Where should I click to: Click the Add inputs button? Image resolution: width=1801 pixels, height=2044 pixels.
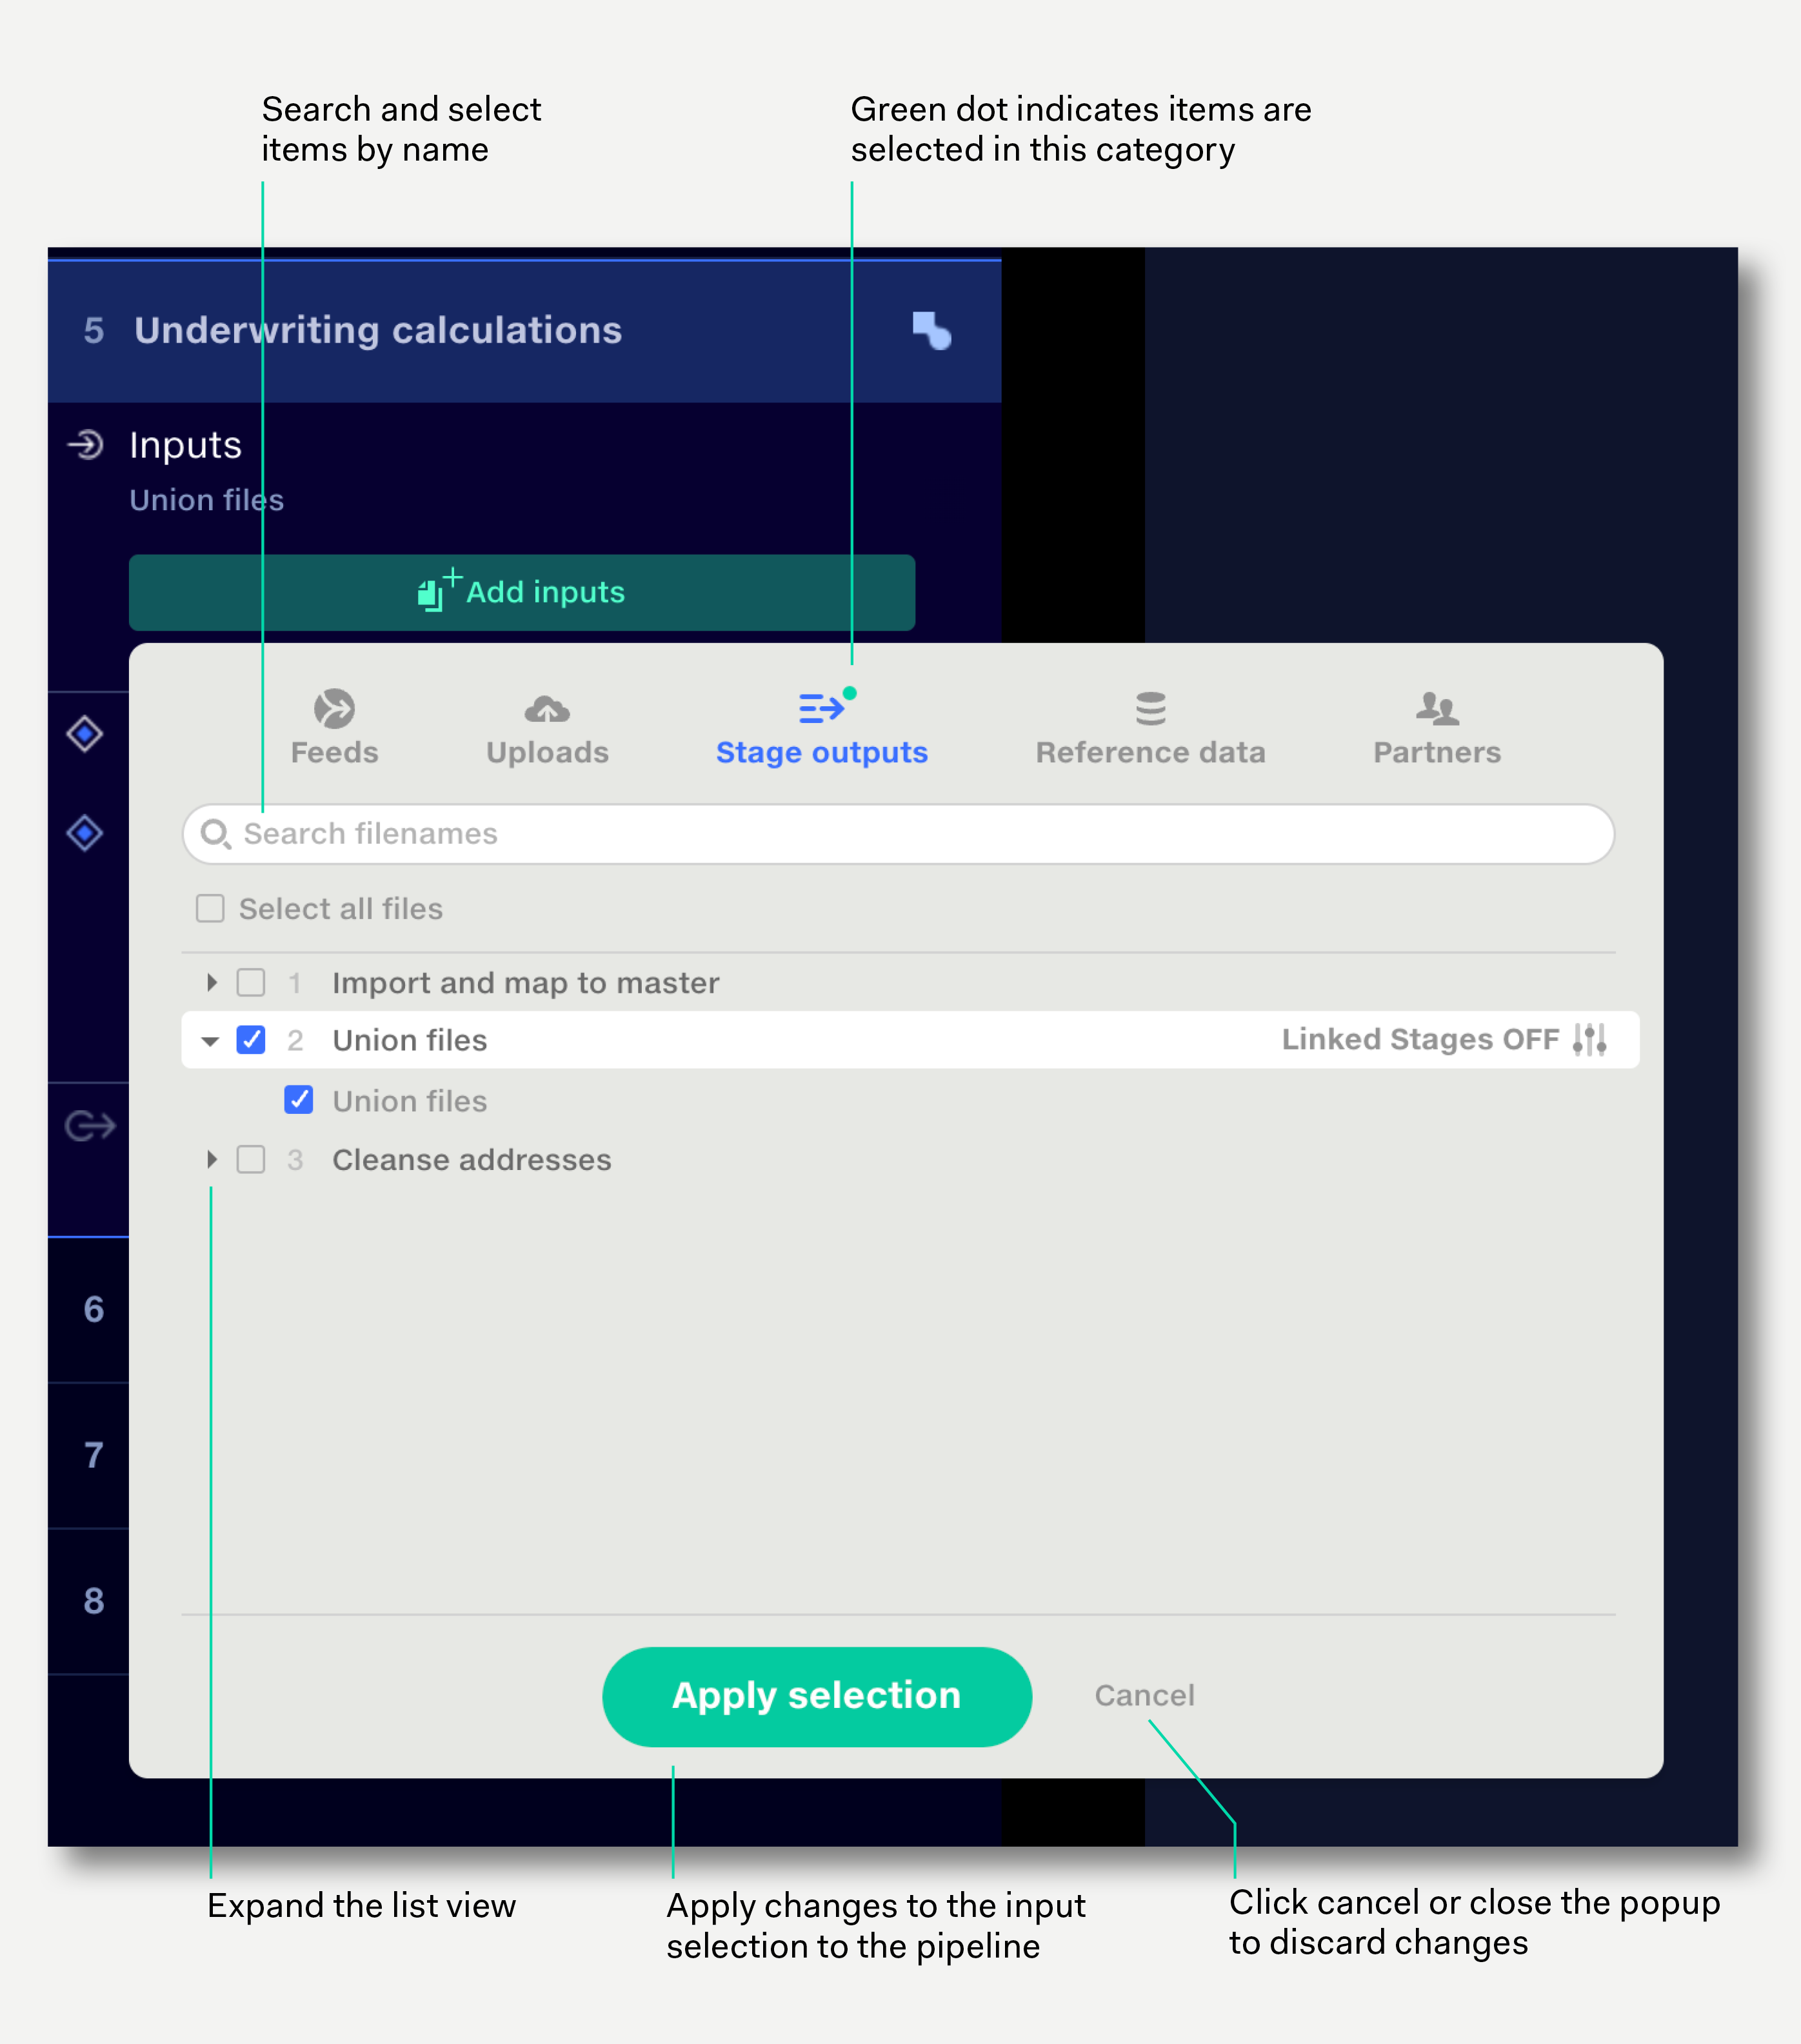[522, 592]
